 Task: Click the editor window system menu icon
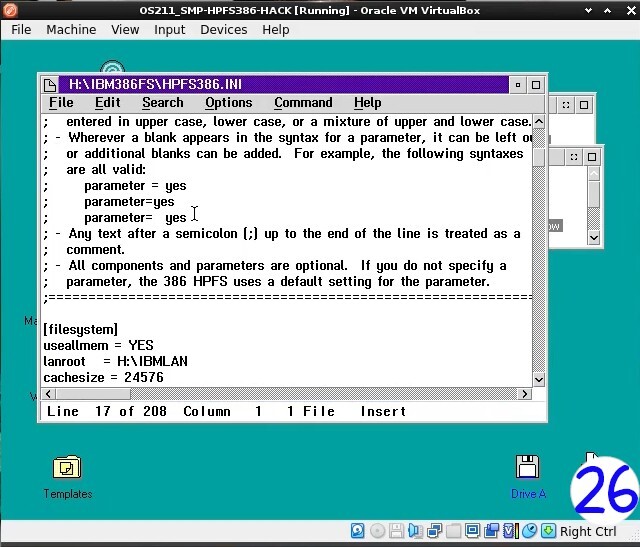click(x=50, y=84)
